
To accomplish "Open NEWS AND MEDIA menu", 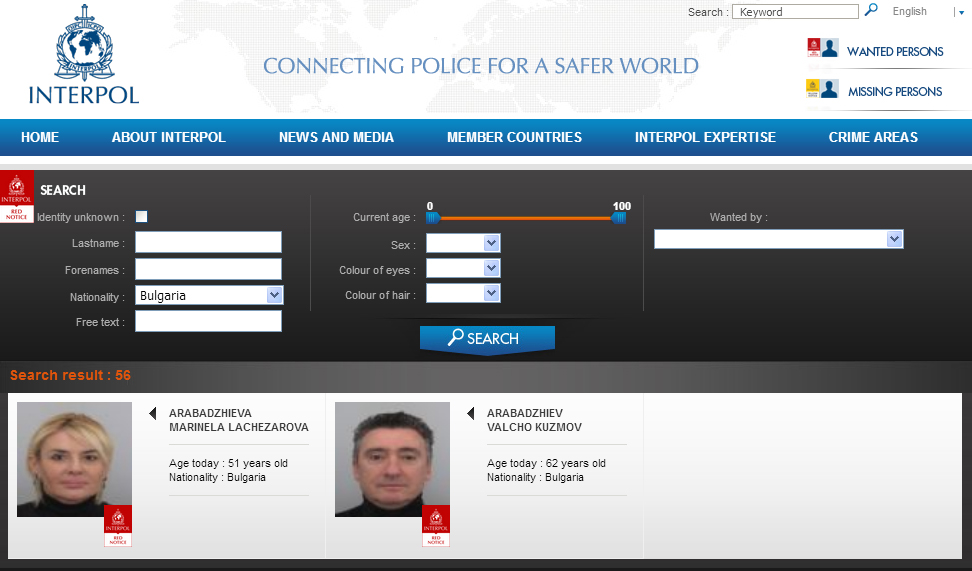I will click(337, 138).
